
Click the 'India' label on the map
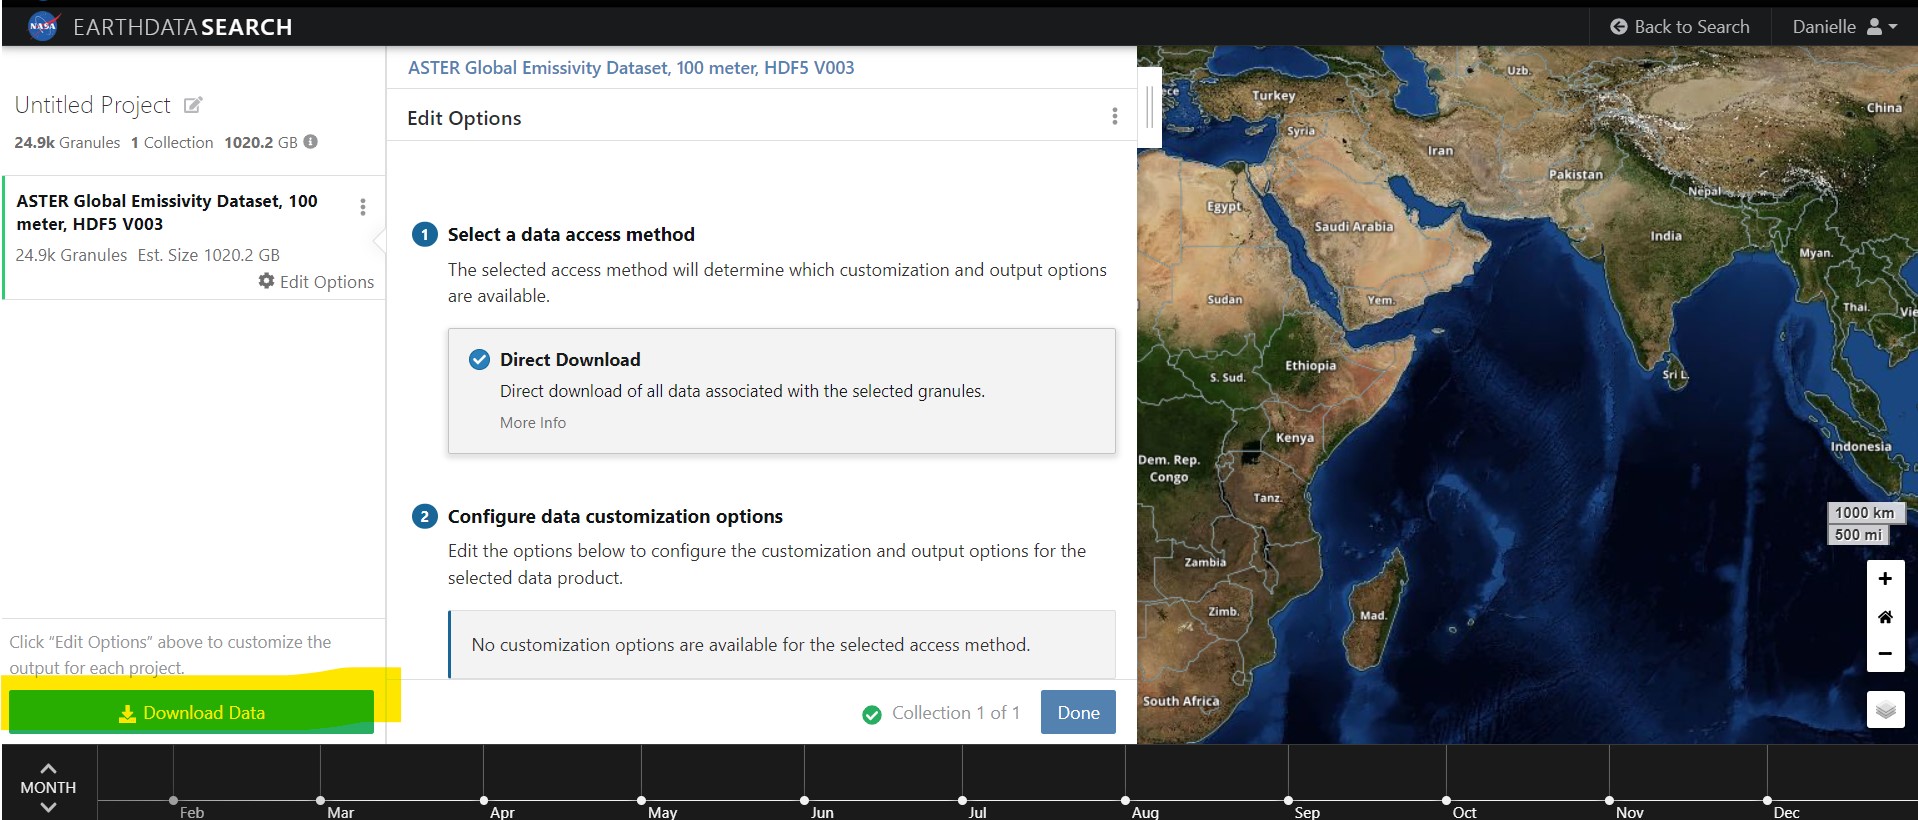click(1666, 236)
